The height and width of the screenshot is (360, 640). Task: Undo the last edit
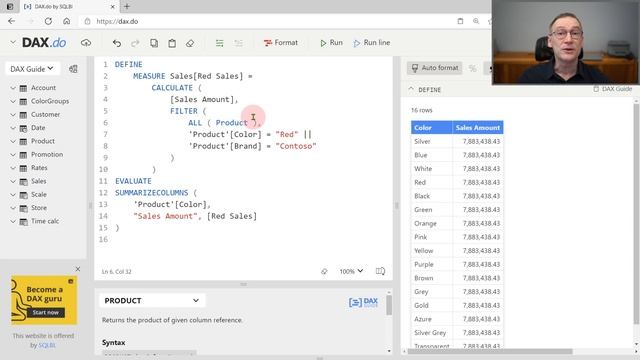tap(117, 43)
